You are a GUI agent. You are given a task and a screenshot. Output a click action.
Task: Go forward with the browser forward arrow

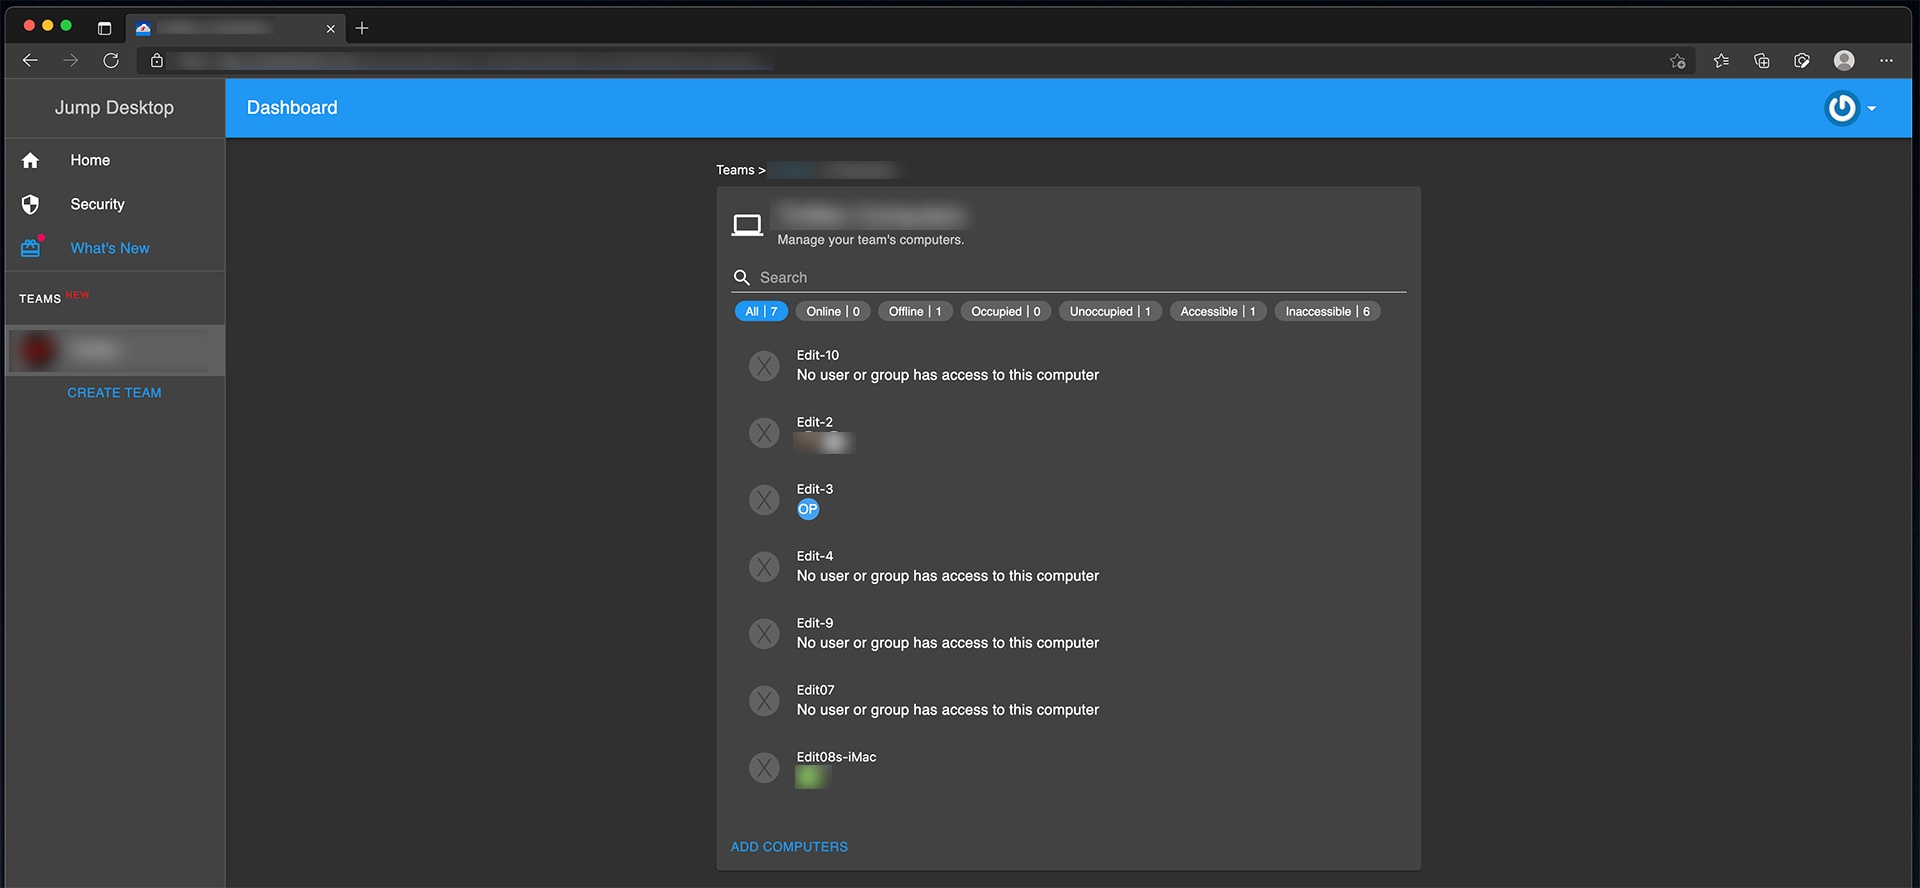pos(70,60)
